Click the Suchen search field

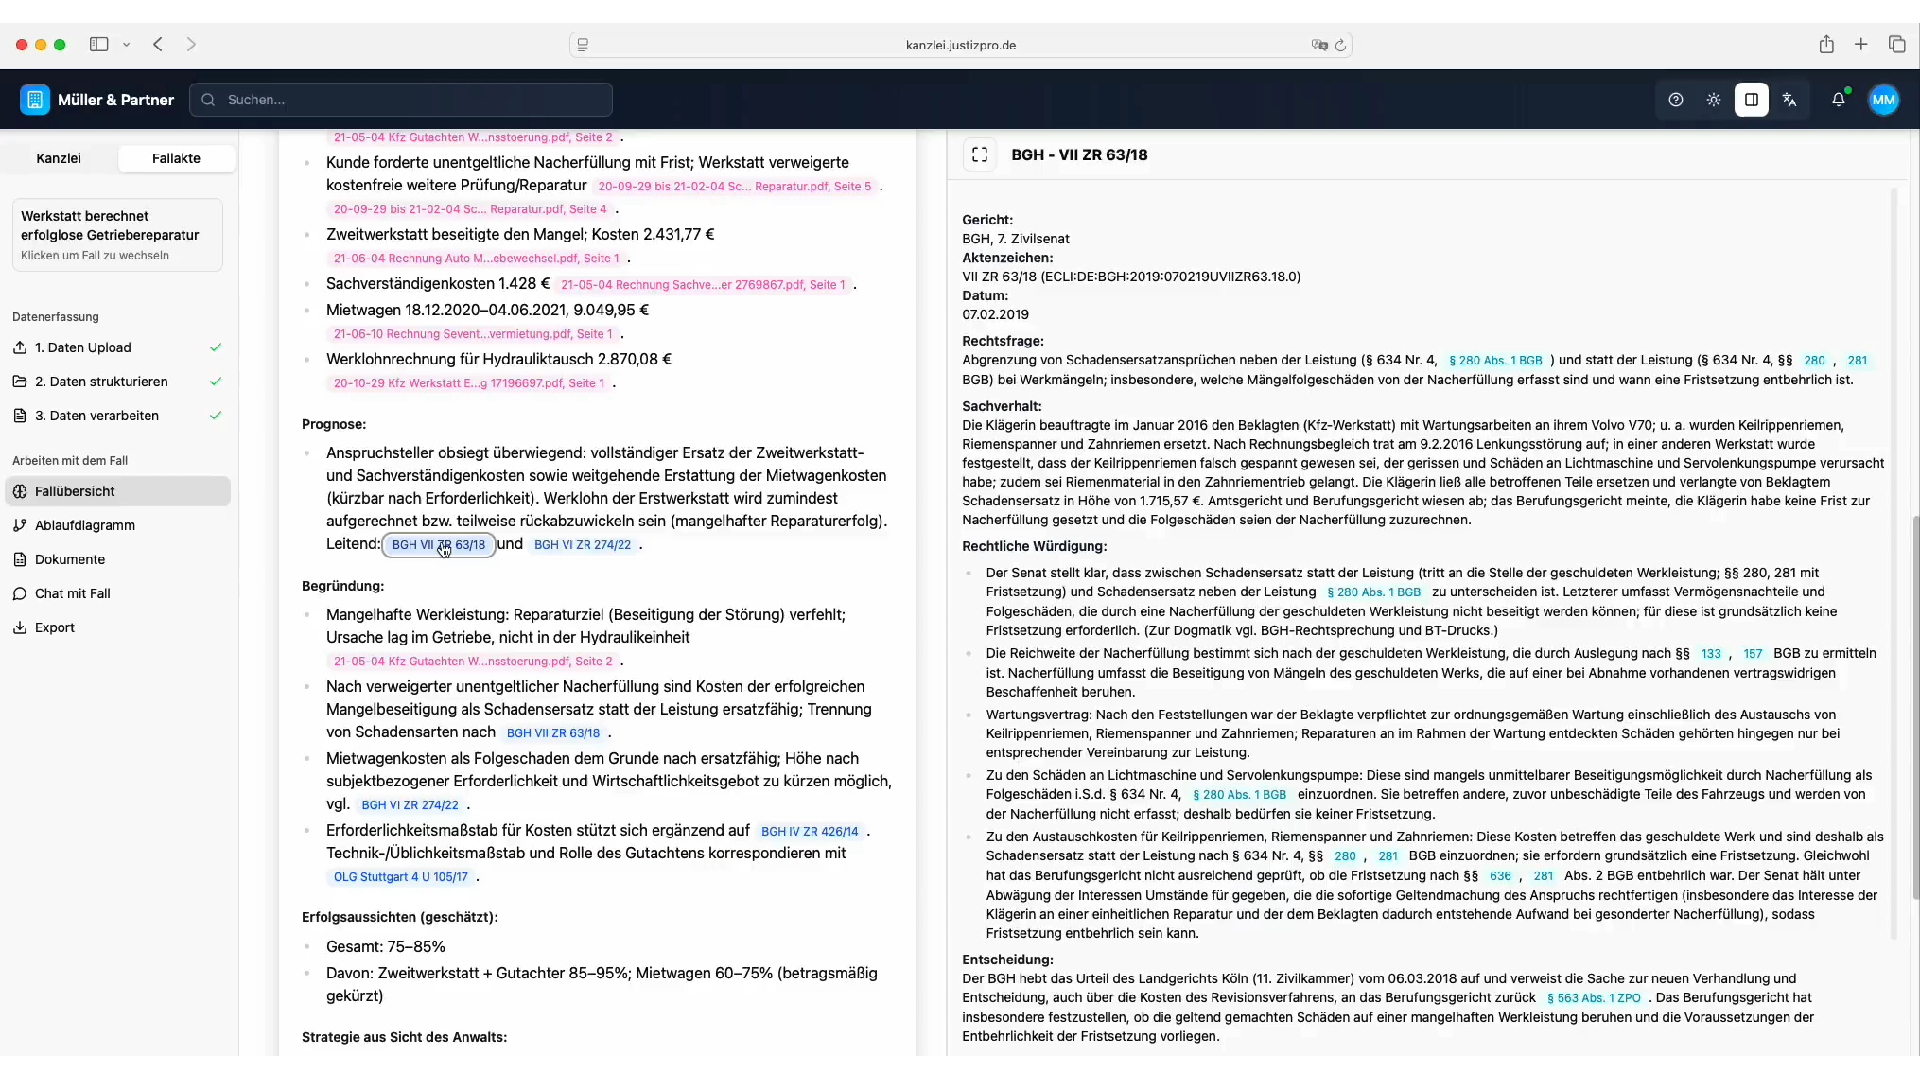pos(400,100)
